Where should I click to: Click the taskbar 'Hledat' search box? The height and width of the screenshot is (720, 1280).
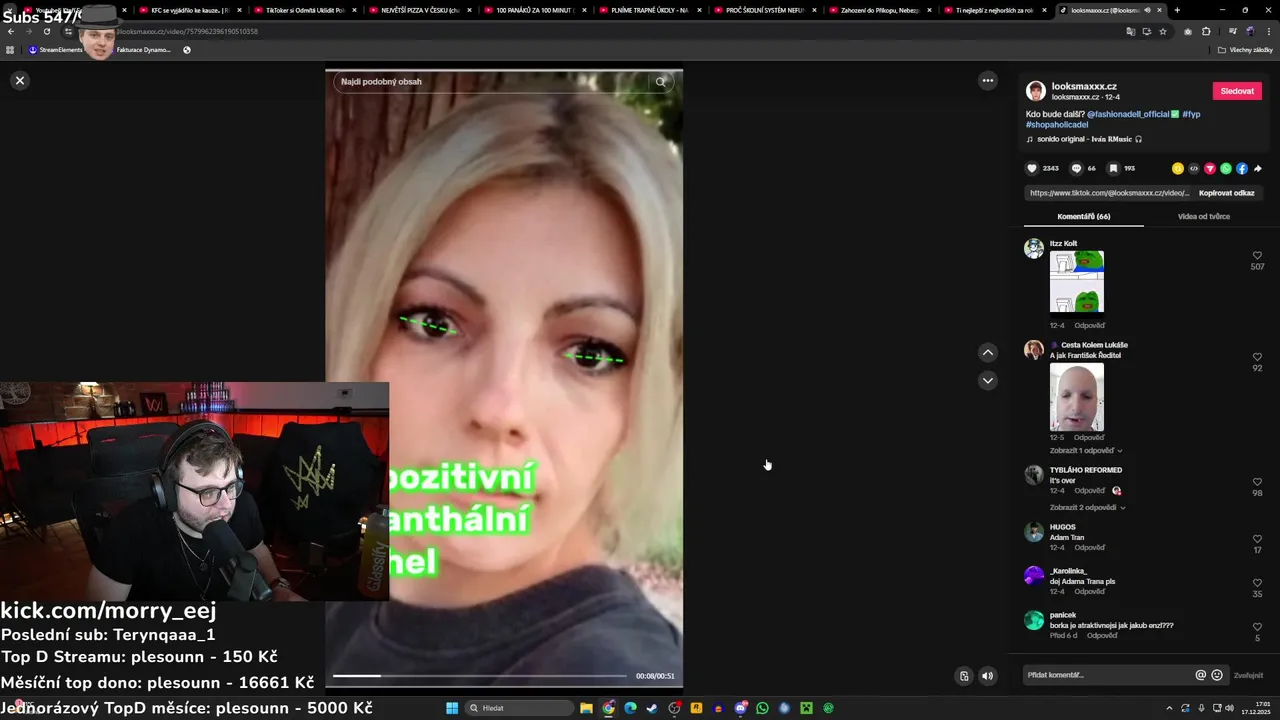point(520,708)
